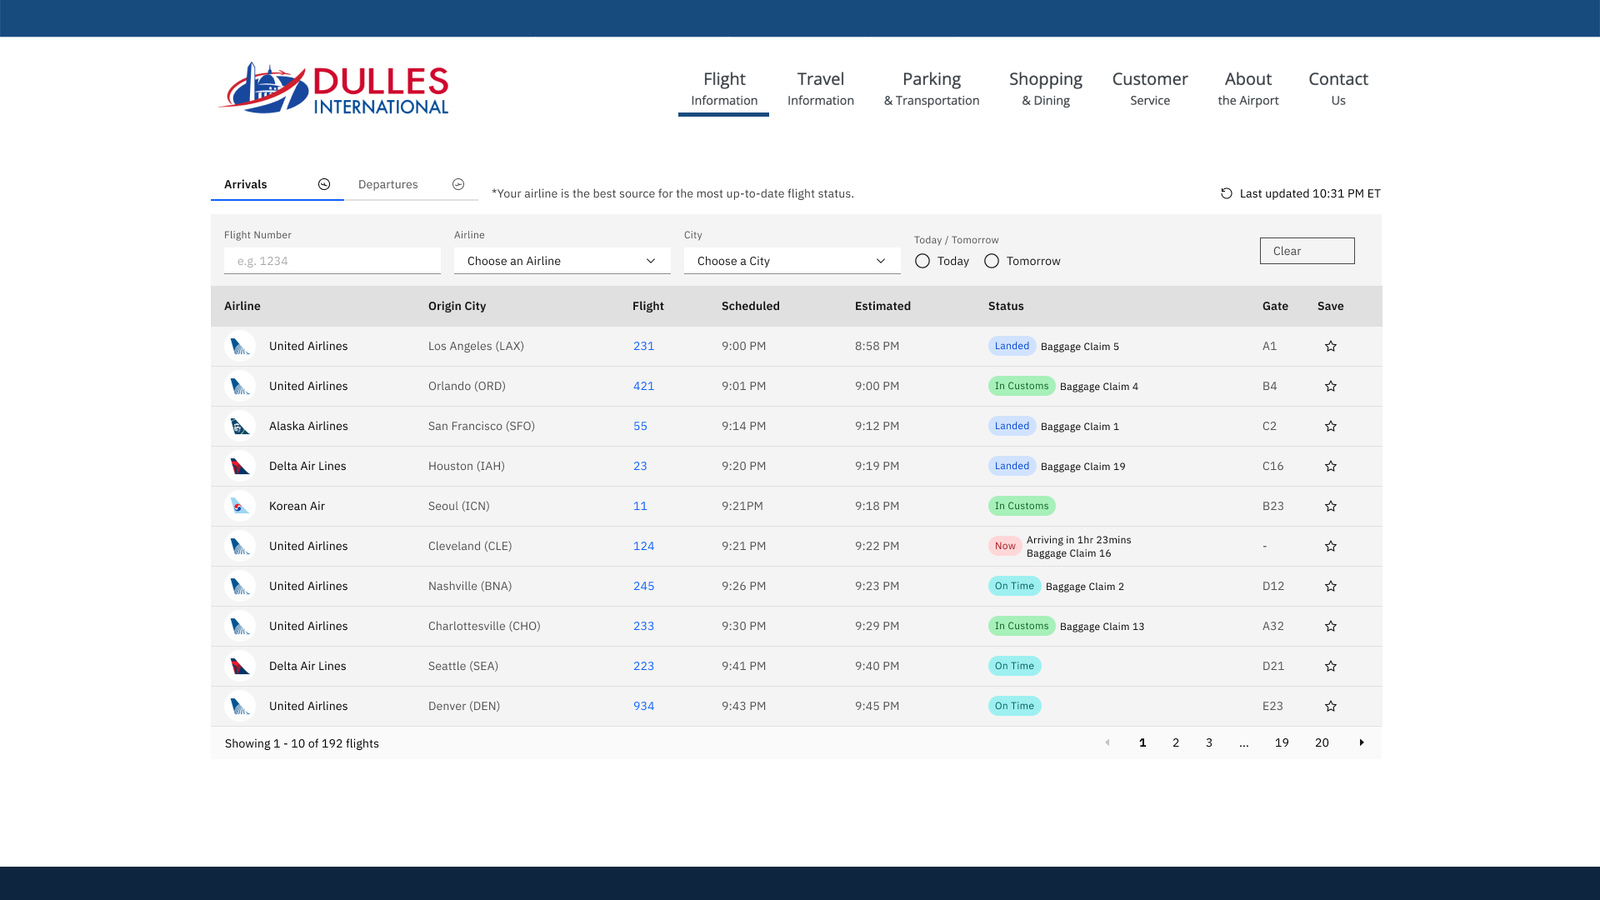Screen dimensions: 1600x900
Task: Click the Dulles International logo
Action: click(x=334, y=89)
